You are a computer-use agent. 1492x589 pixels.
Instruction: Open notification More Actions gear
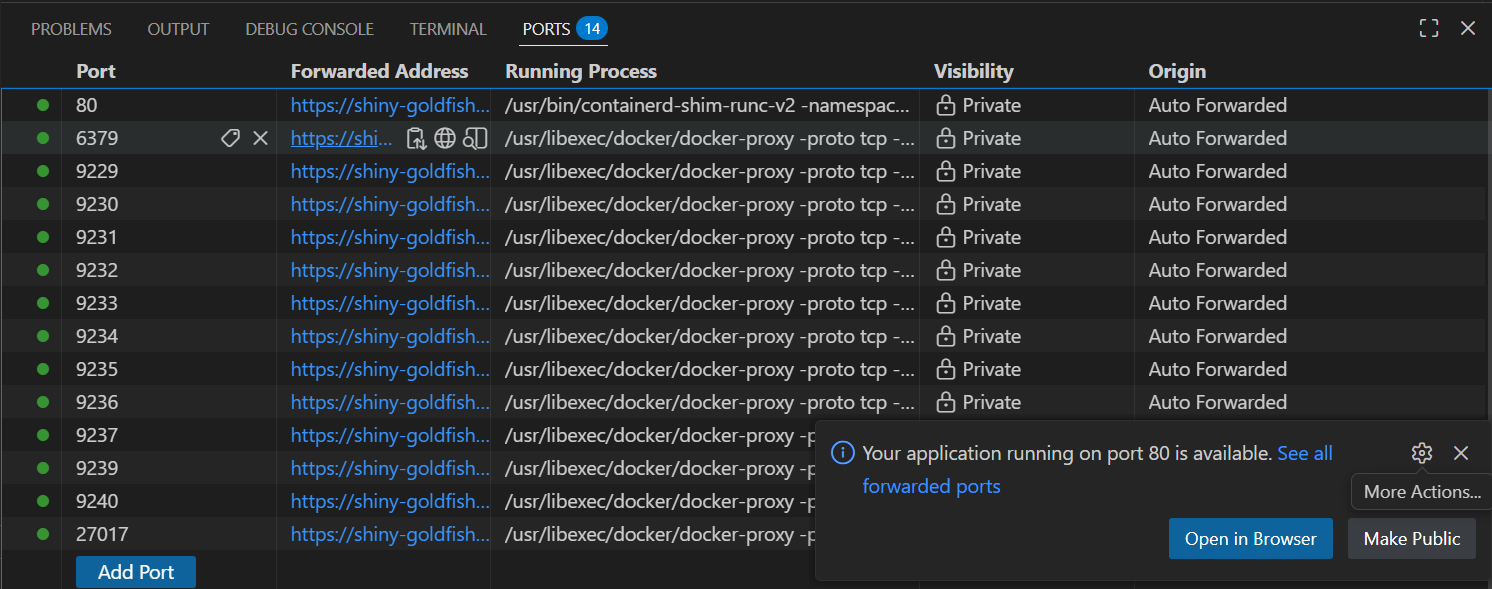pyautogui.click(x=1421, y=453)
